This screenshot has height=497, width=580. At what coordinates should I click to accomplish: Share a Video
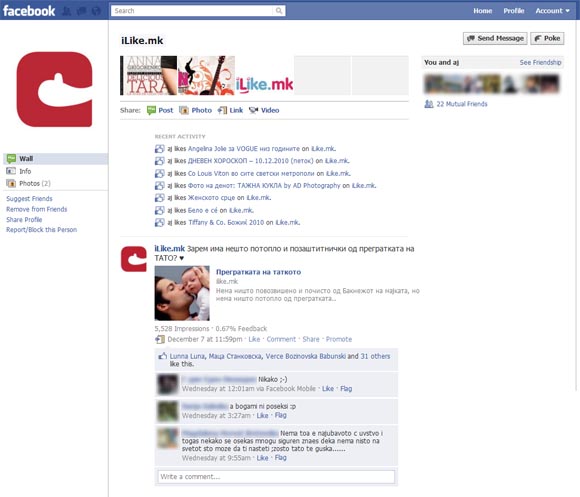(x=270, y=110)
